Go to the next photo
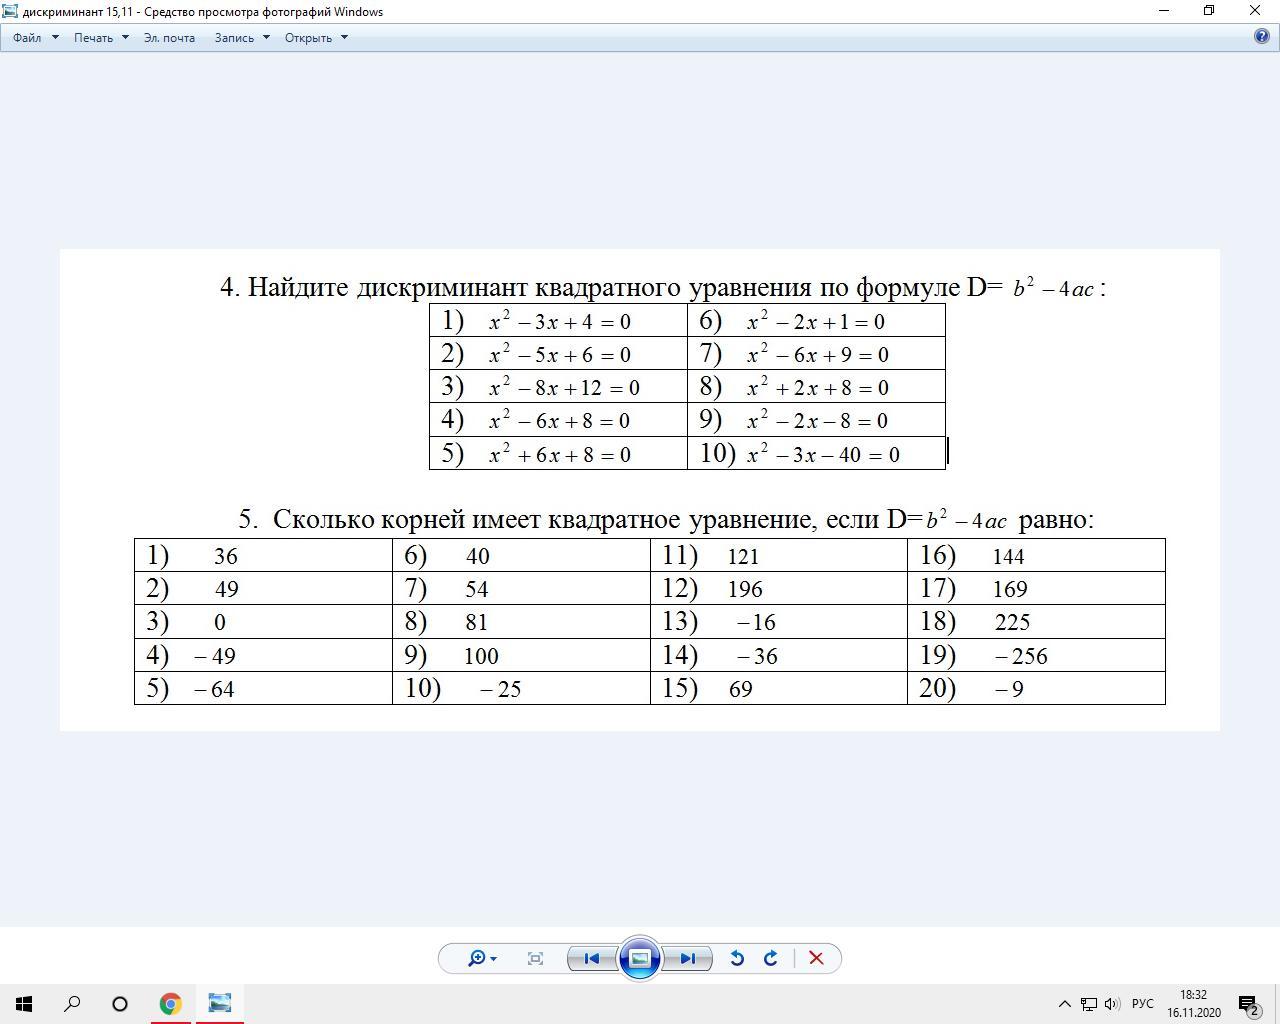This screenshot has width=1280, height=1024. 688,958
